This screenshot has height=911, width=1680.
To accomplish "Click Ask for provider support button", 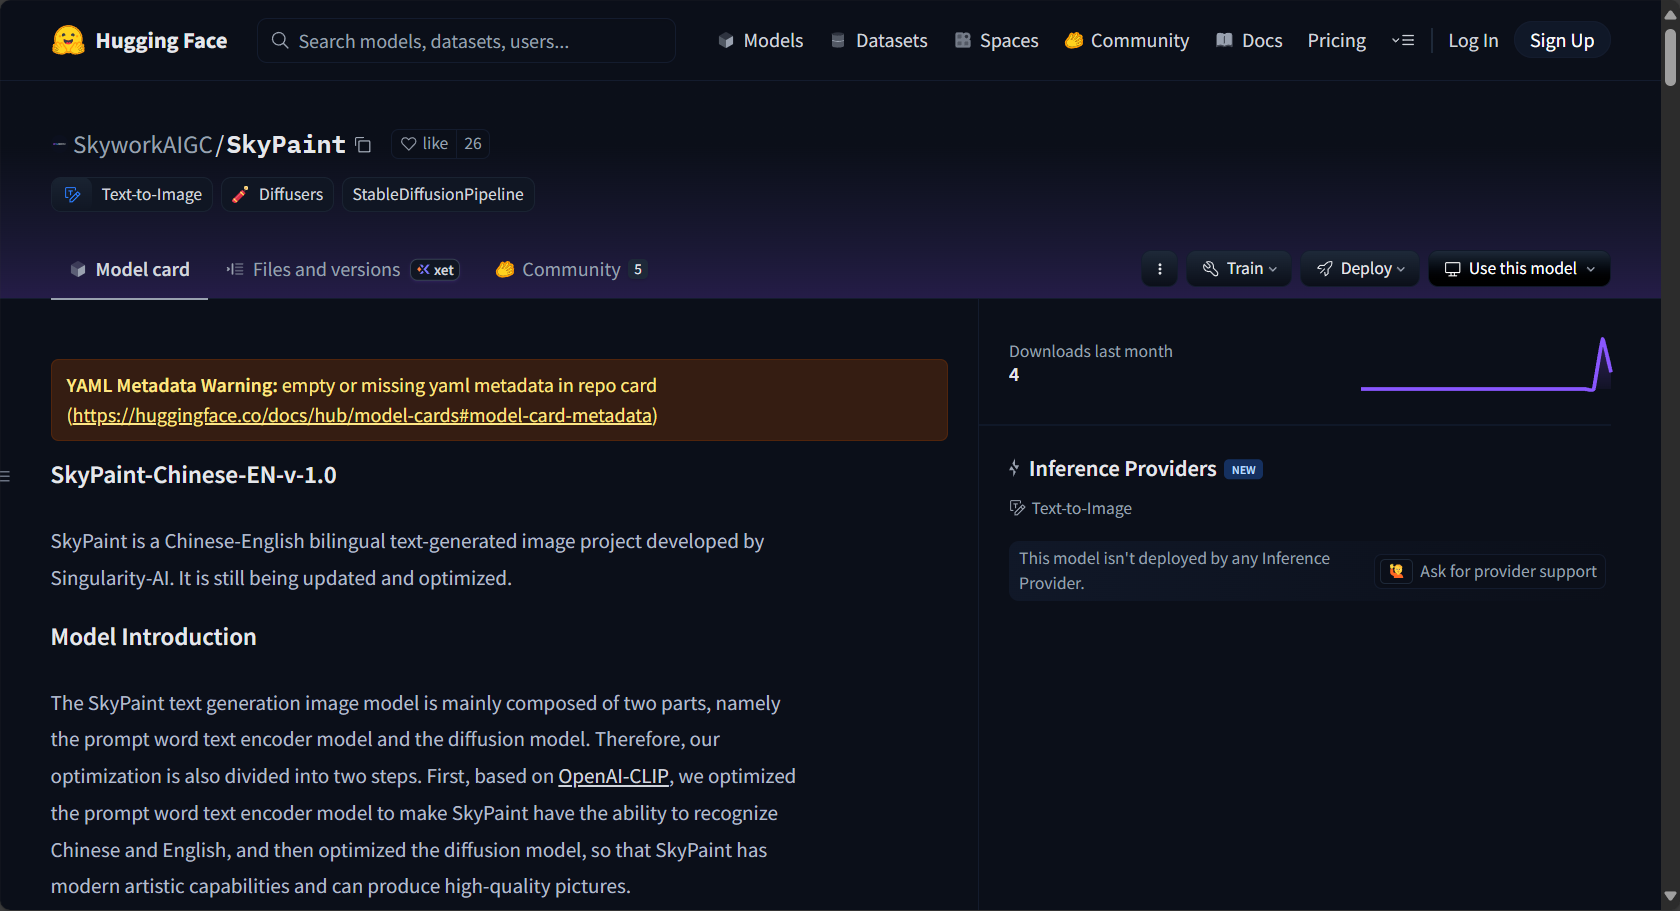I will (1490, 571).
